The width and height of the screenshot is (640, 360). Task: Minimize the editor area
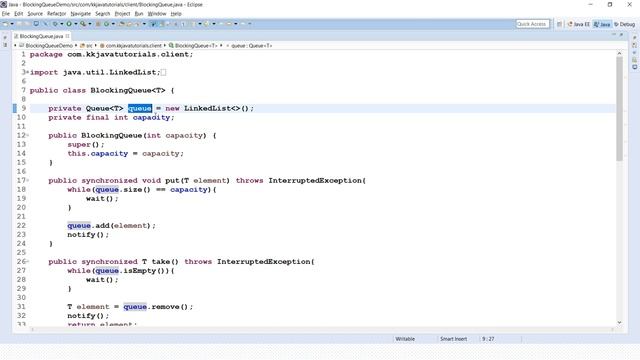click(x=614, y=35)
